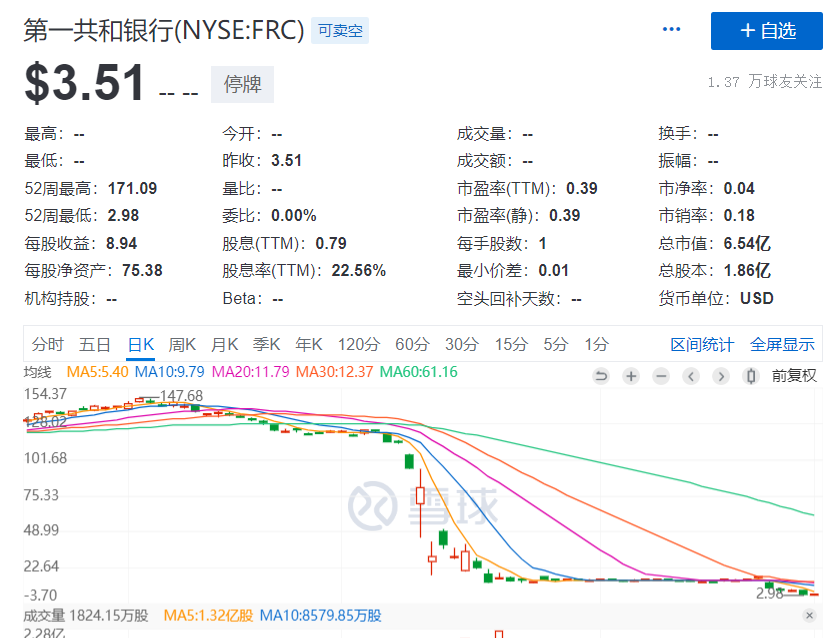Screen dimensions: 825x638
Task: Click the 市净率 value 0.04
Action: [739, 188]
